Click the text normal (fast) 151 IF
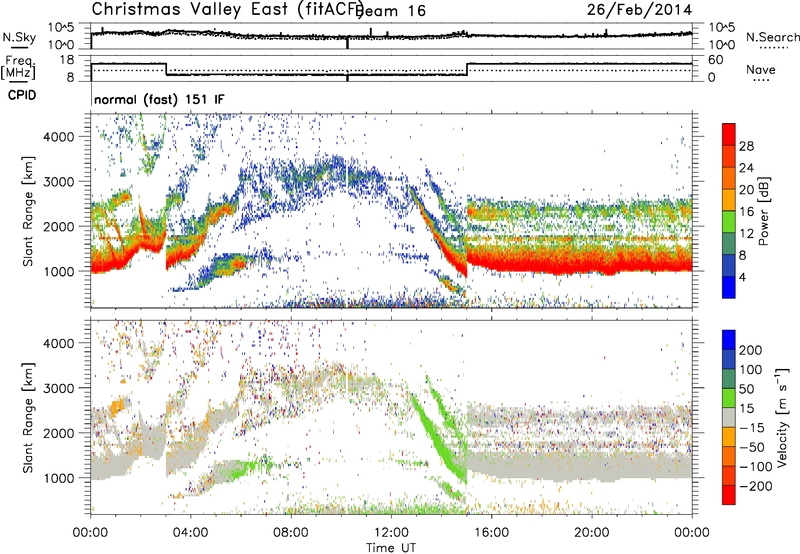 click(x=159, y=99)
